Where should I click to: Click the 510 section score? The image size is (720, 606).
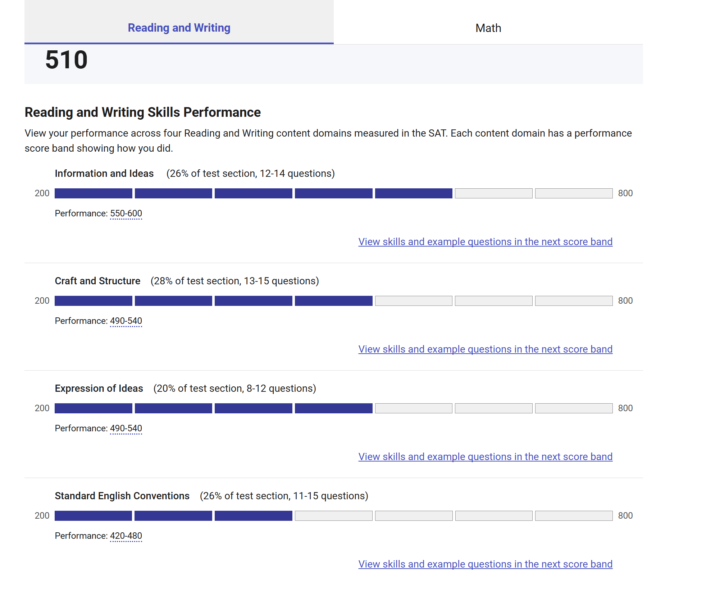point(67,60)
